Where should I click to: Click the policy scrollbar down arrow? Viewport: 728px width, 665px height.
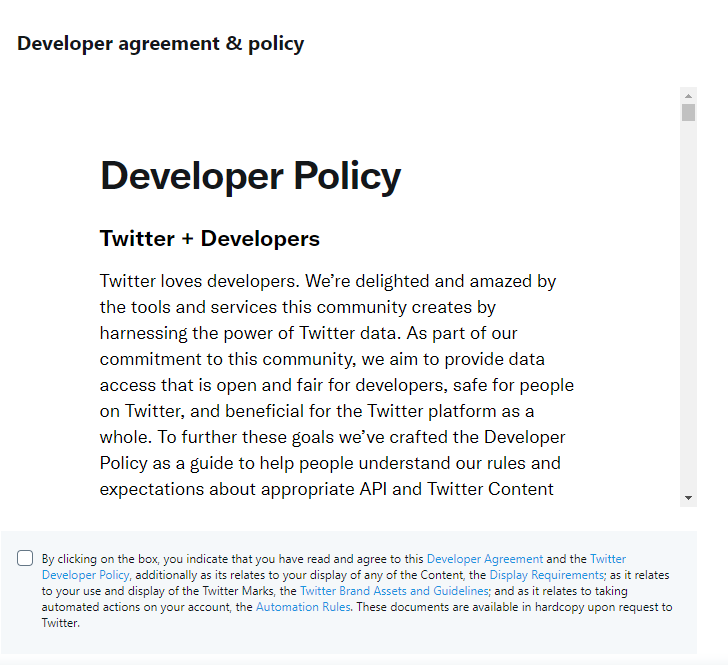[689, 498]
